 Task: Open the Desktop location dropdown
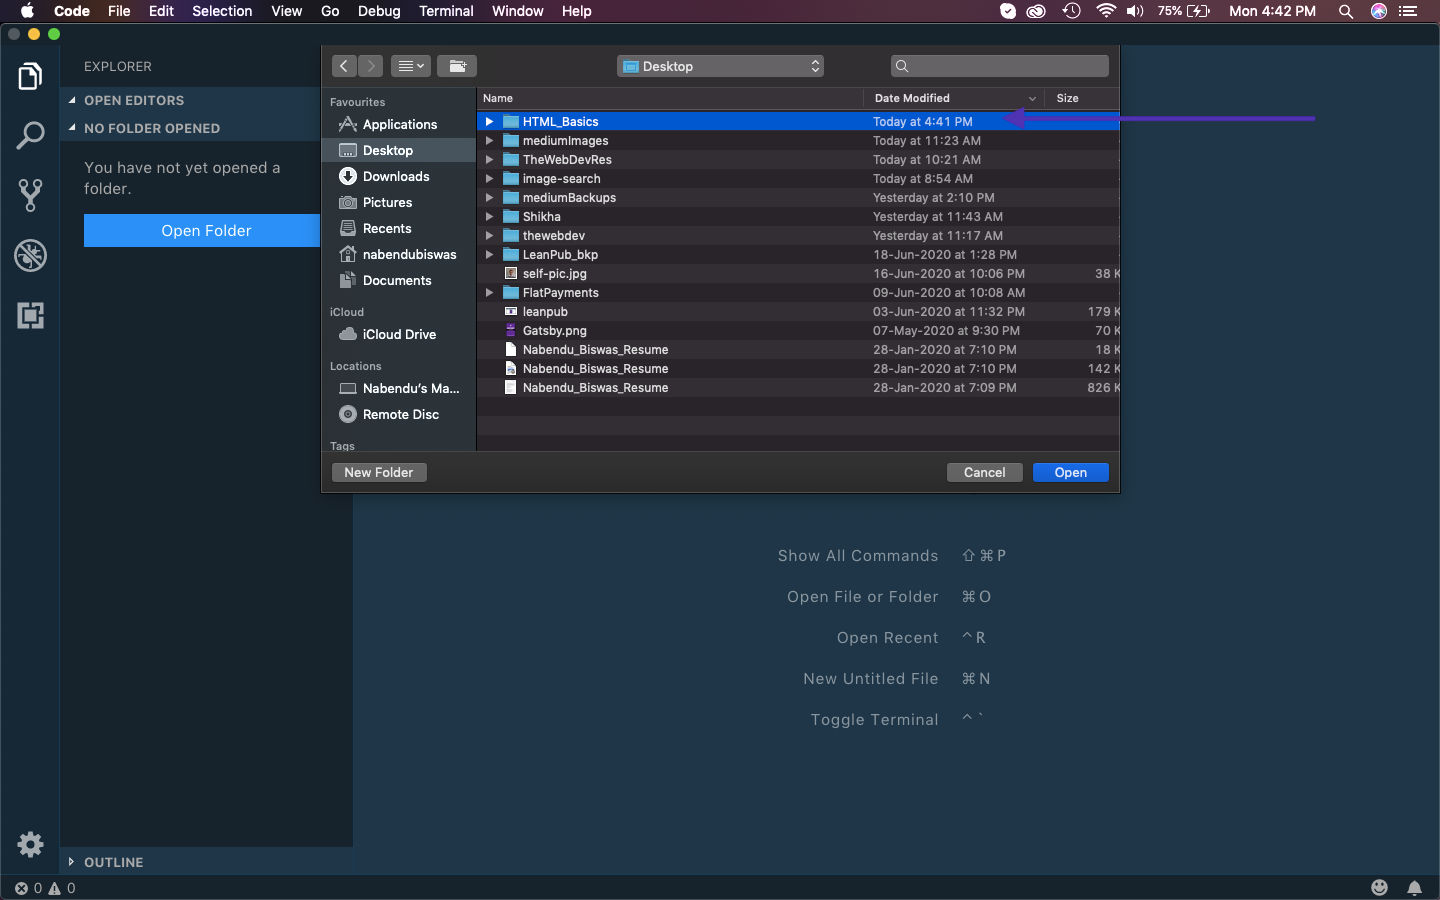[x=720, y=66]
